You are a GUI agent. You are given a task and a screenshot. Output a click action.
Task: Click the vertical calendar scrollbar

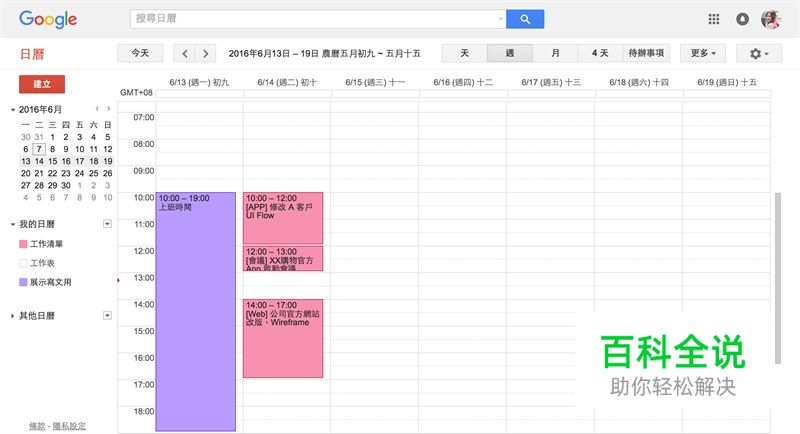tap(778, 278)
